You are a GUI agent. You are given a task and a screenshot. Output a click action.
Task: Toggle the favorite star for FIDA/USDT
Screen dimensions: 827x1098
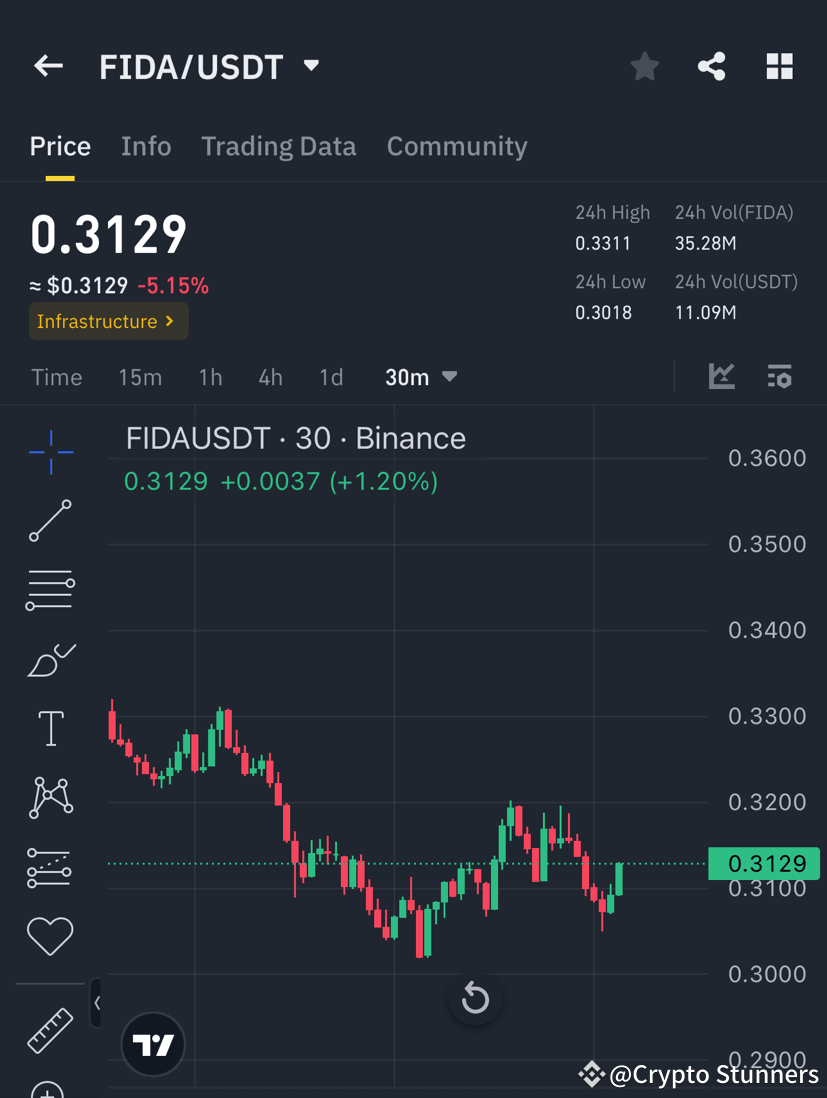[x=644, y=66]
